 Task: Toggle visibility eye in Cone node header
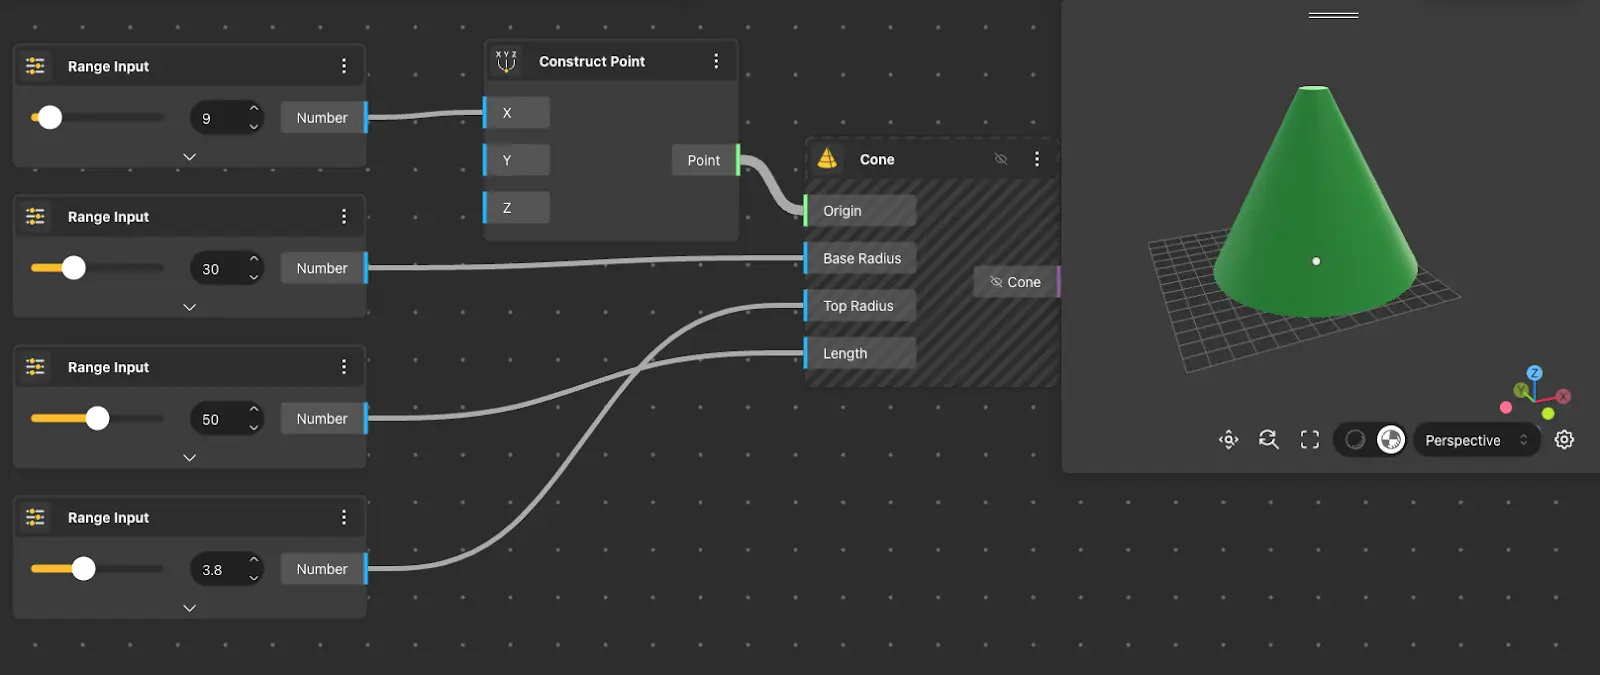point(1000,159)
